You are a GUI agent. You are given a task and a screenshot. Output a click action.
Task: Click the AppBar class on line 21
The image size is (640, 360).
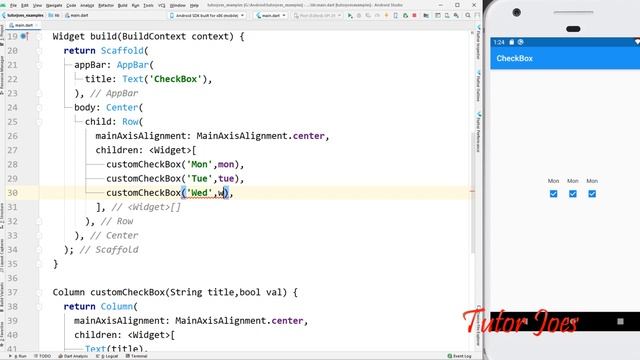133,65
